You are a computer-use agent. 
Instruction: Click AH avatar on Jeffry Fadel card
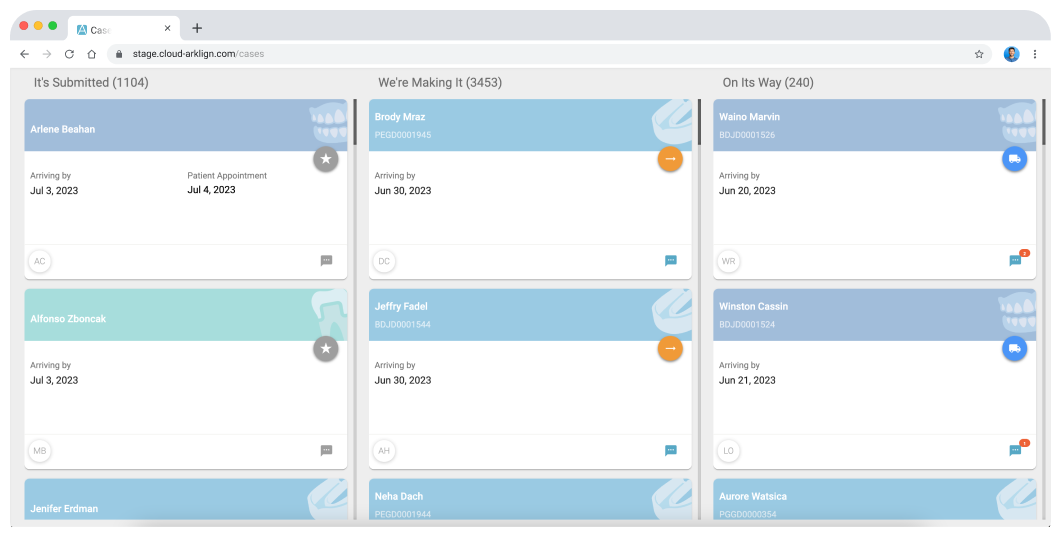coord(384,451)
